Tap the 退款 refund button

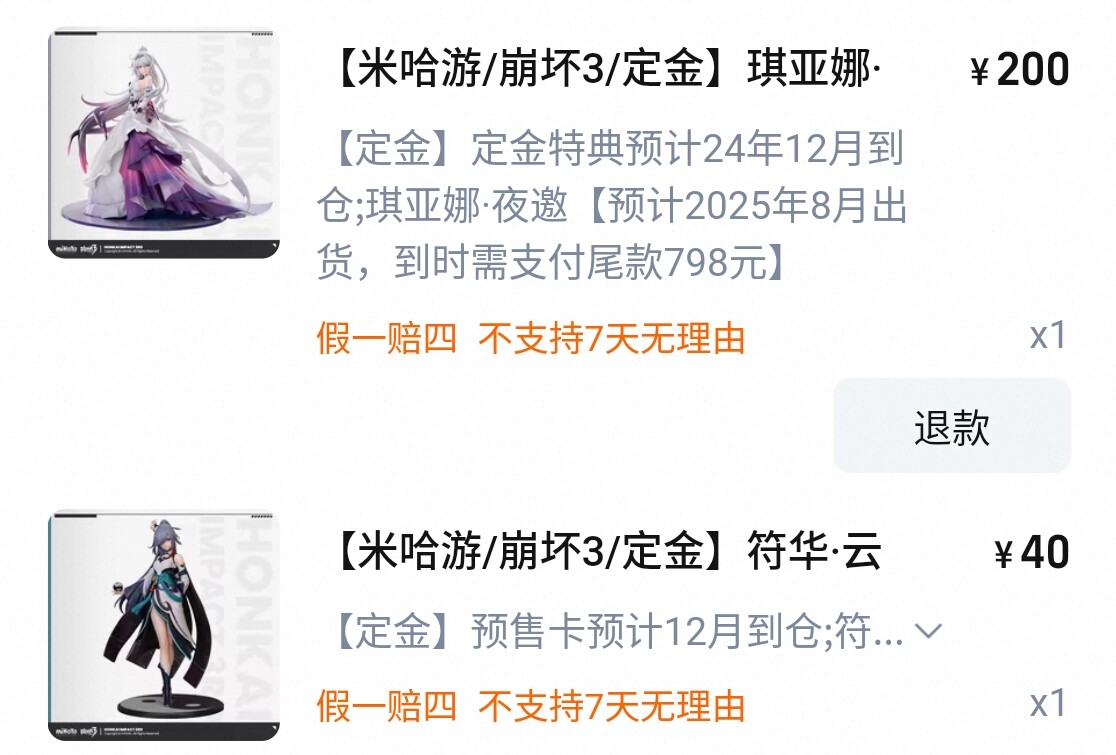(952, 426)
